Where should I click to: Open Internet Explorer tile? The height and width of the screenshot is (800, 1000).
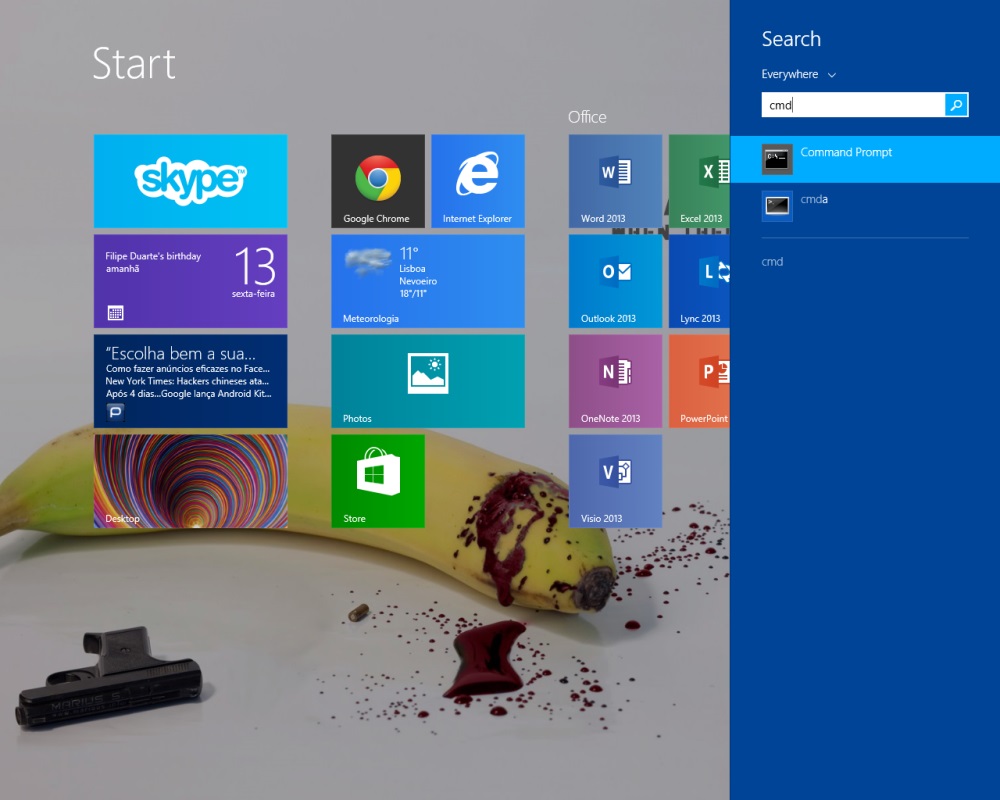478,181
